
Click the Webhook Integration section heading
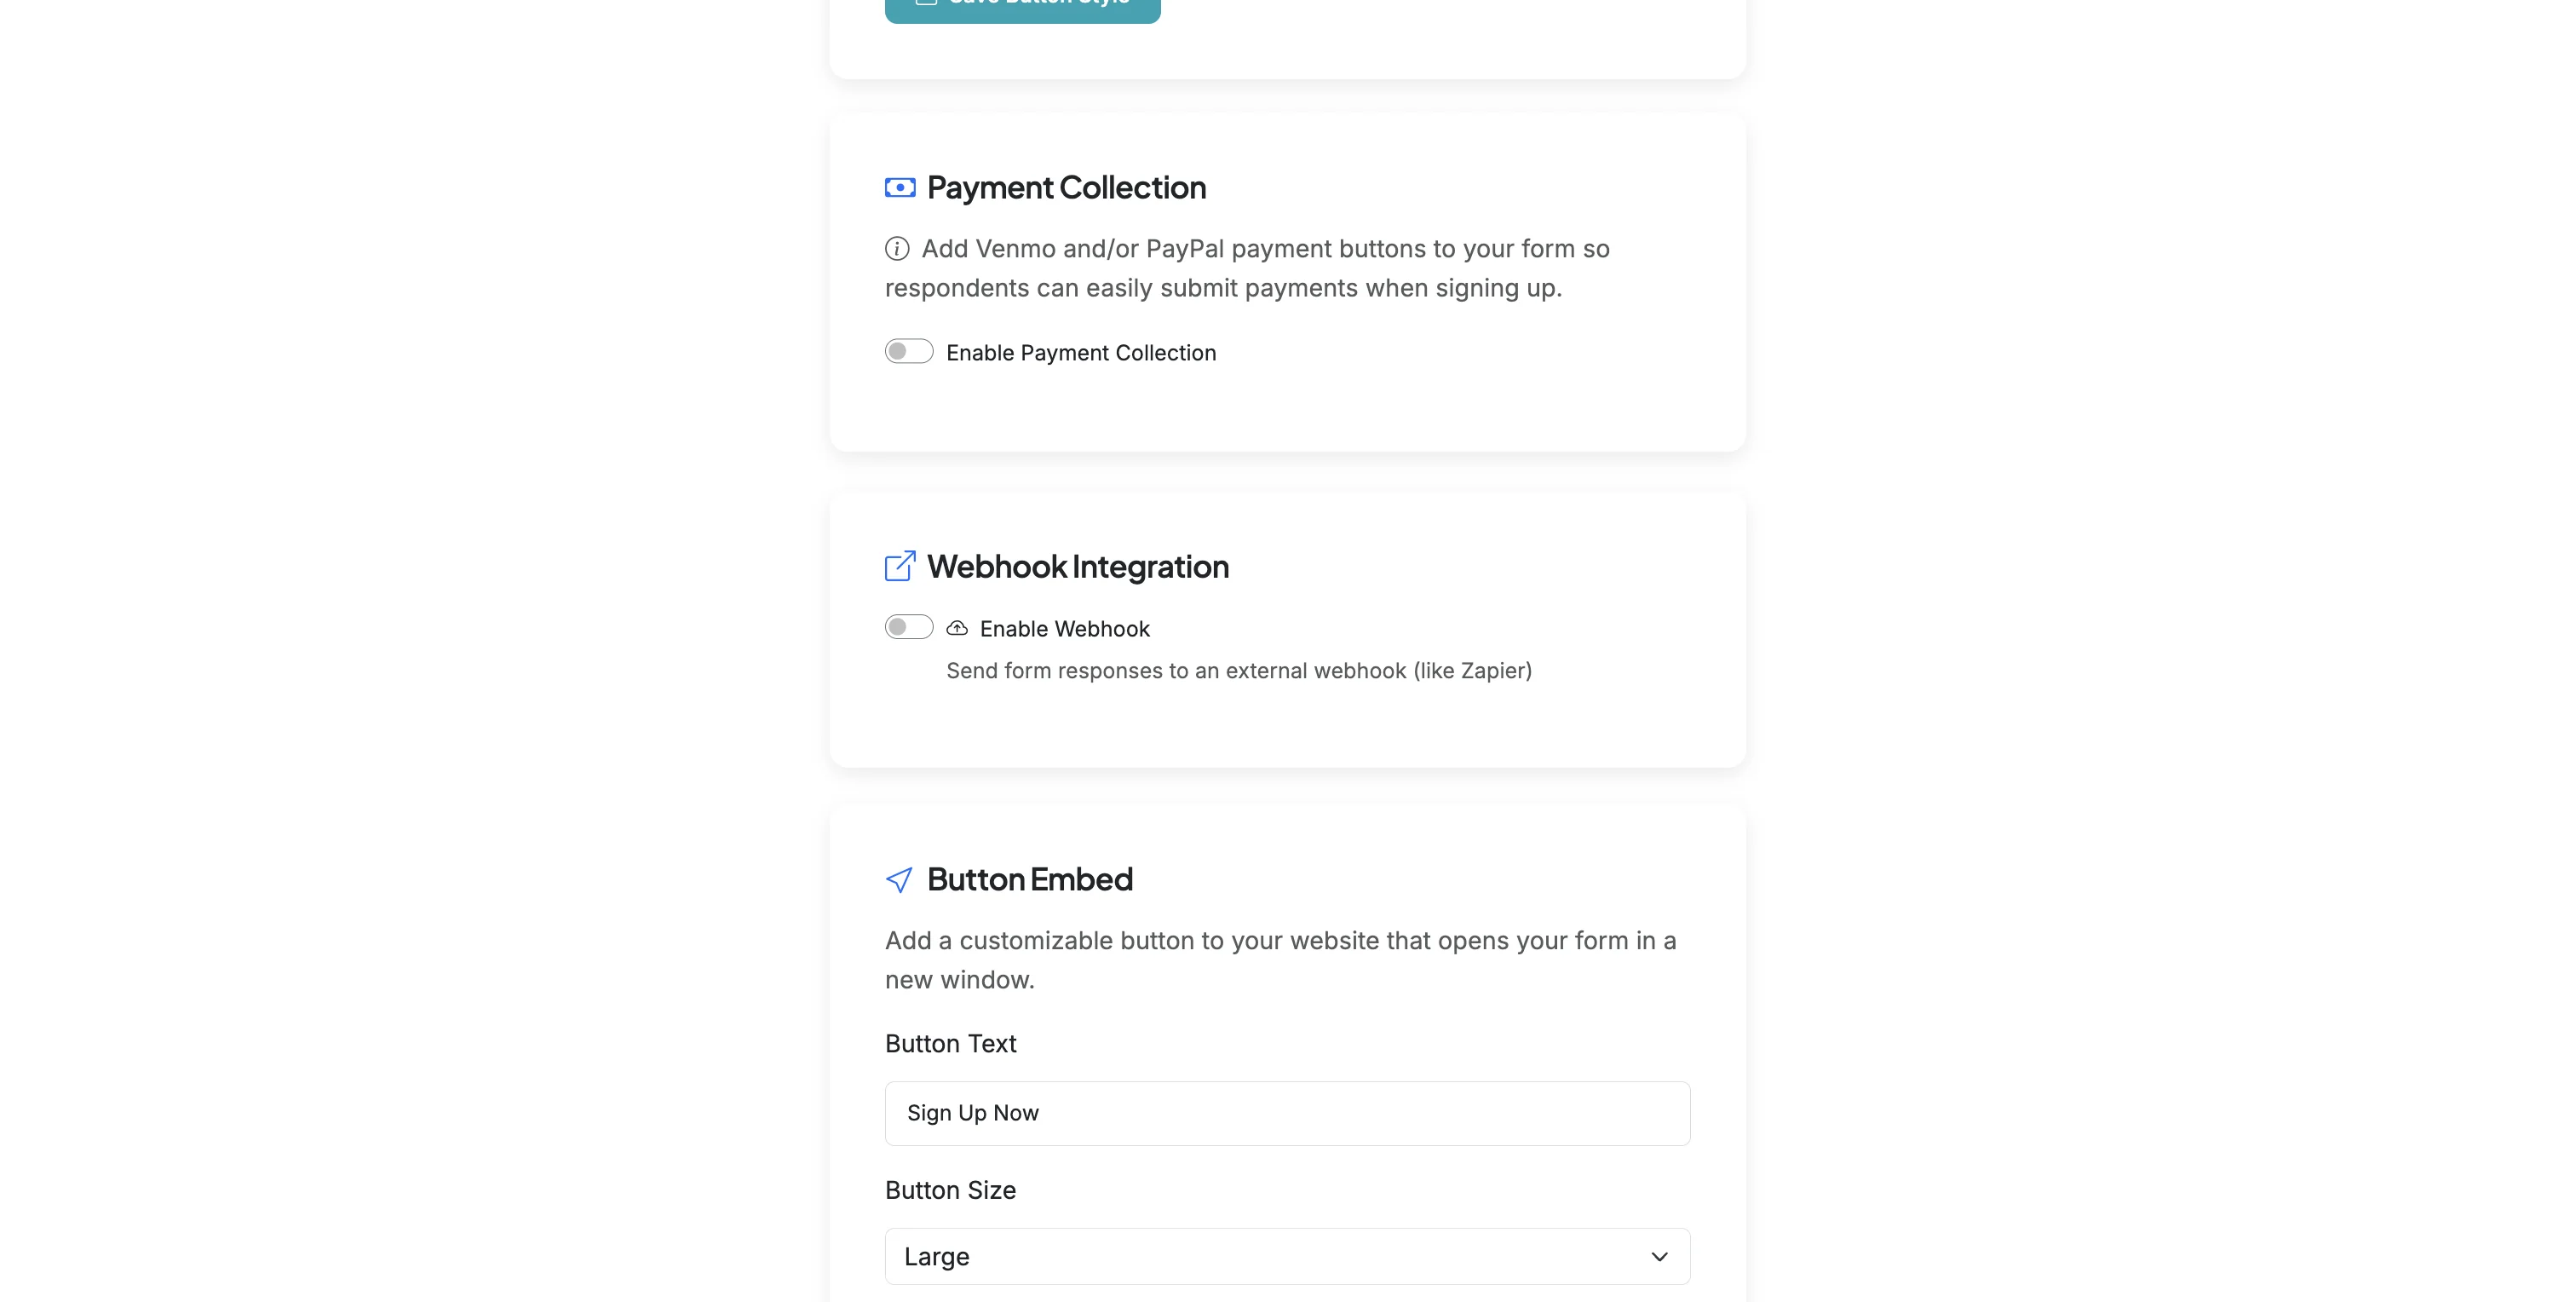coord(1078,566)
